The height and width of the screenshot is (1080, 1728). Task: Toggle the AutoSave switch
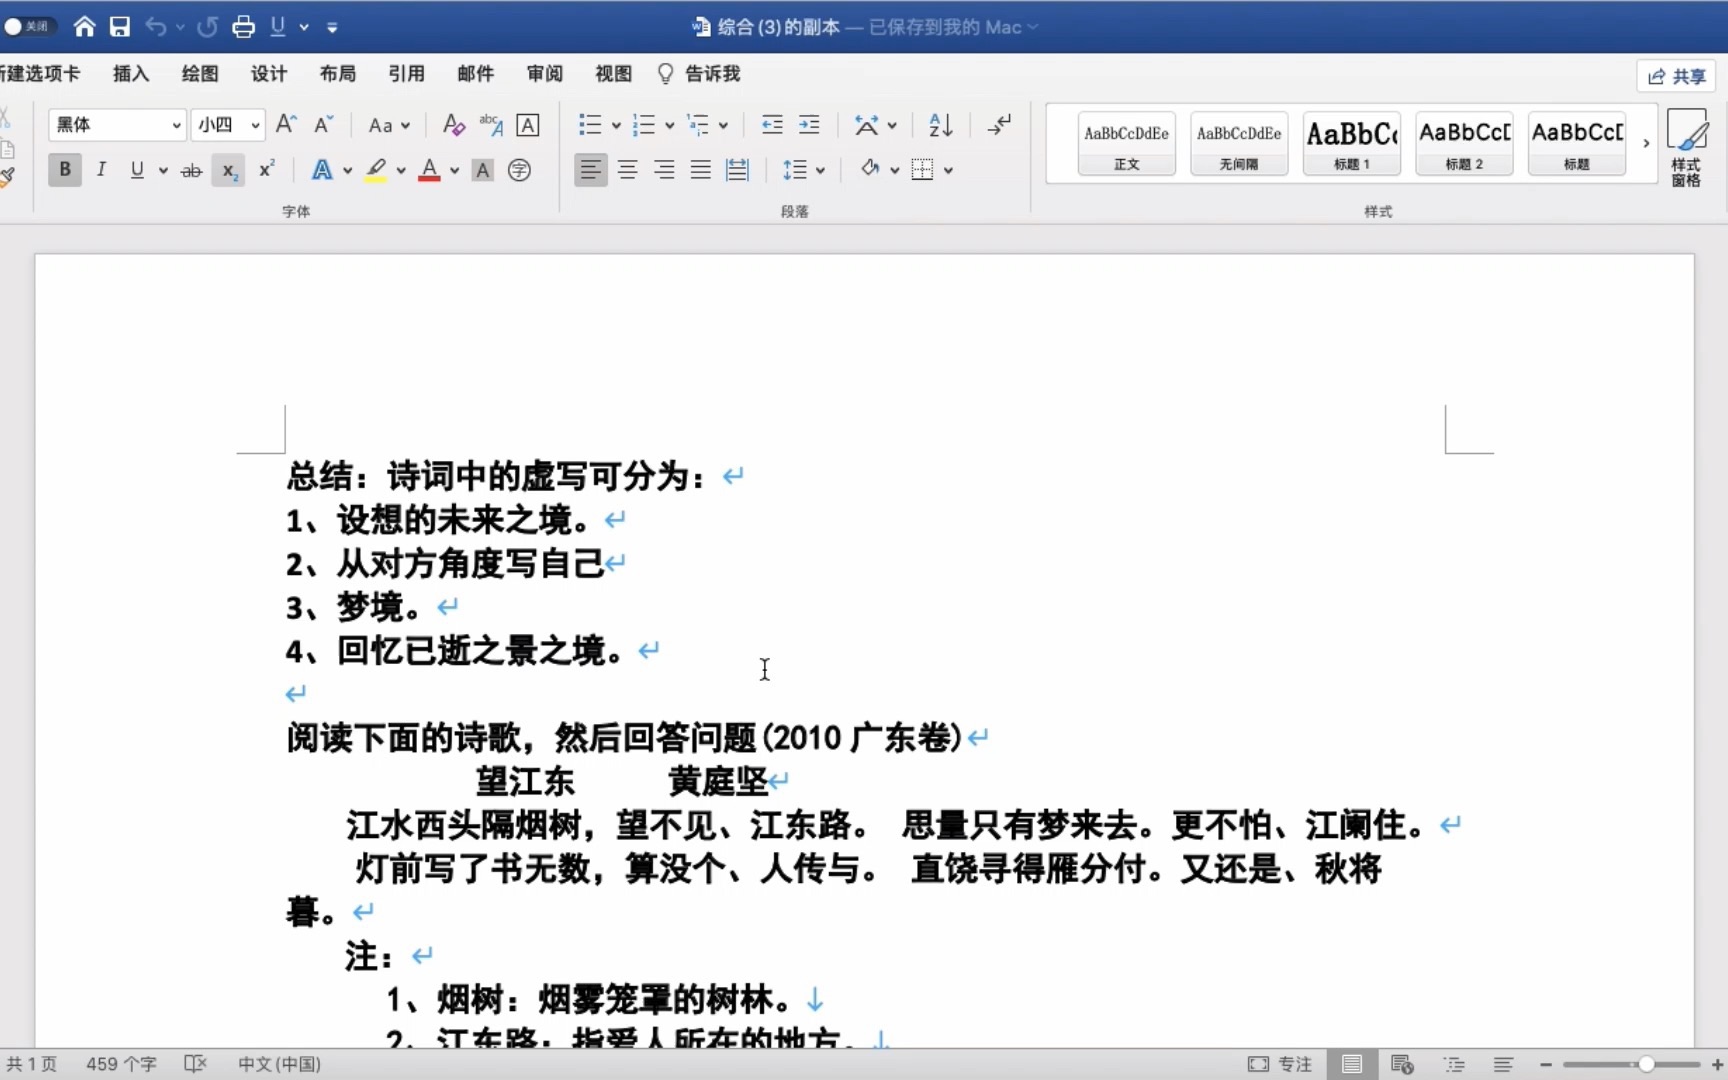click(28, 27)
